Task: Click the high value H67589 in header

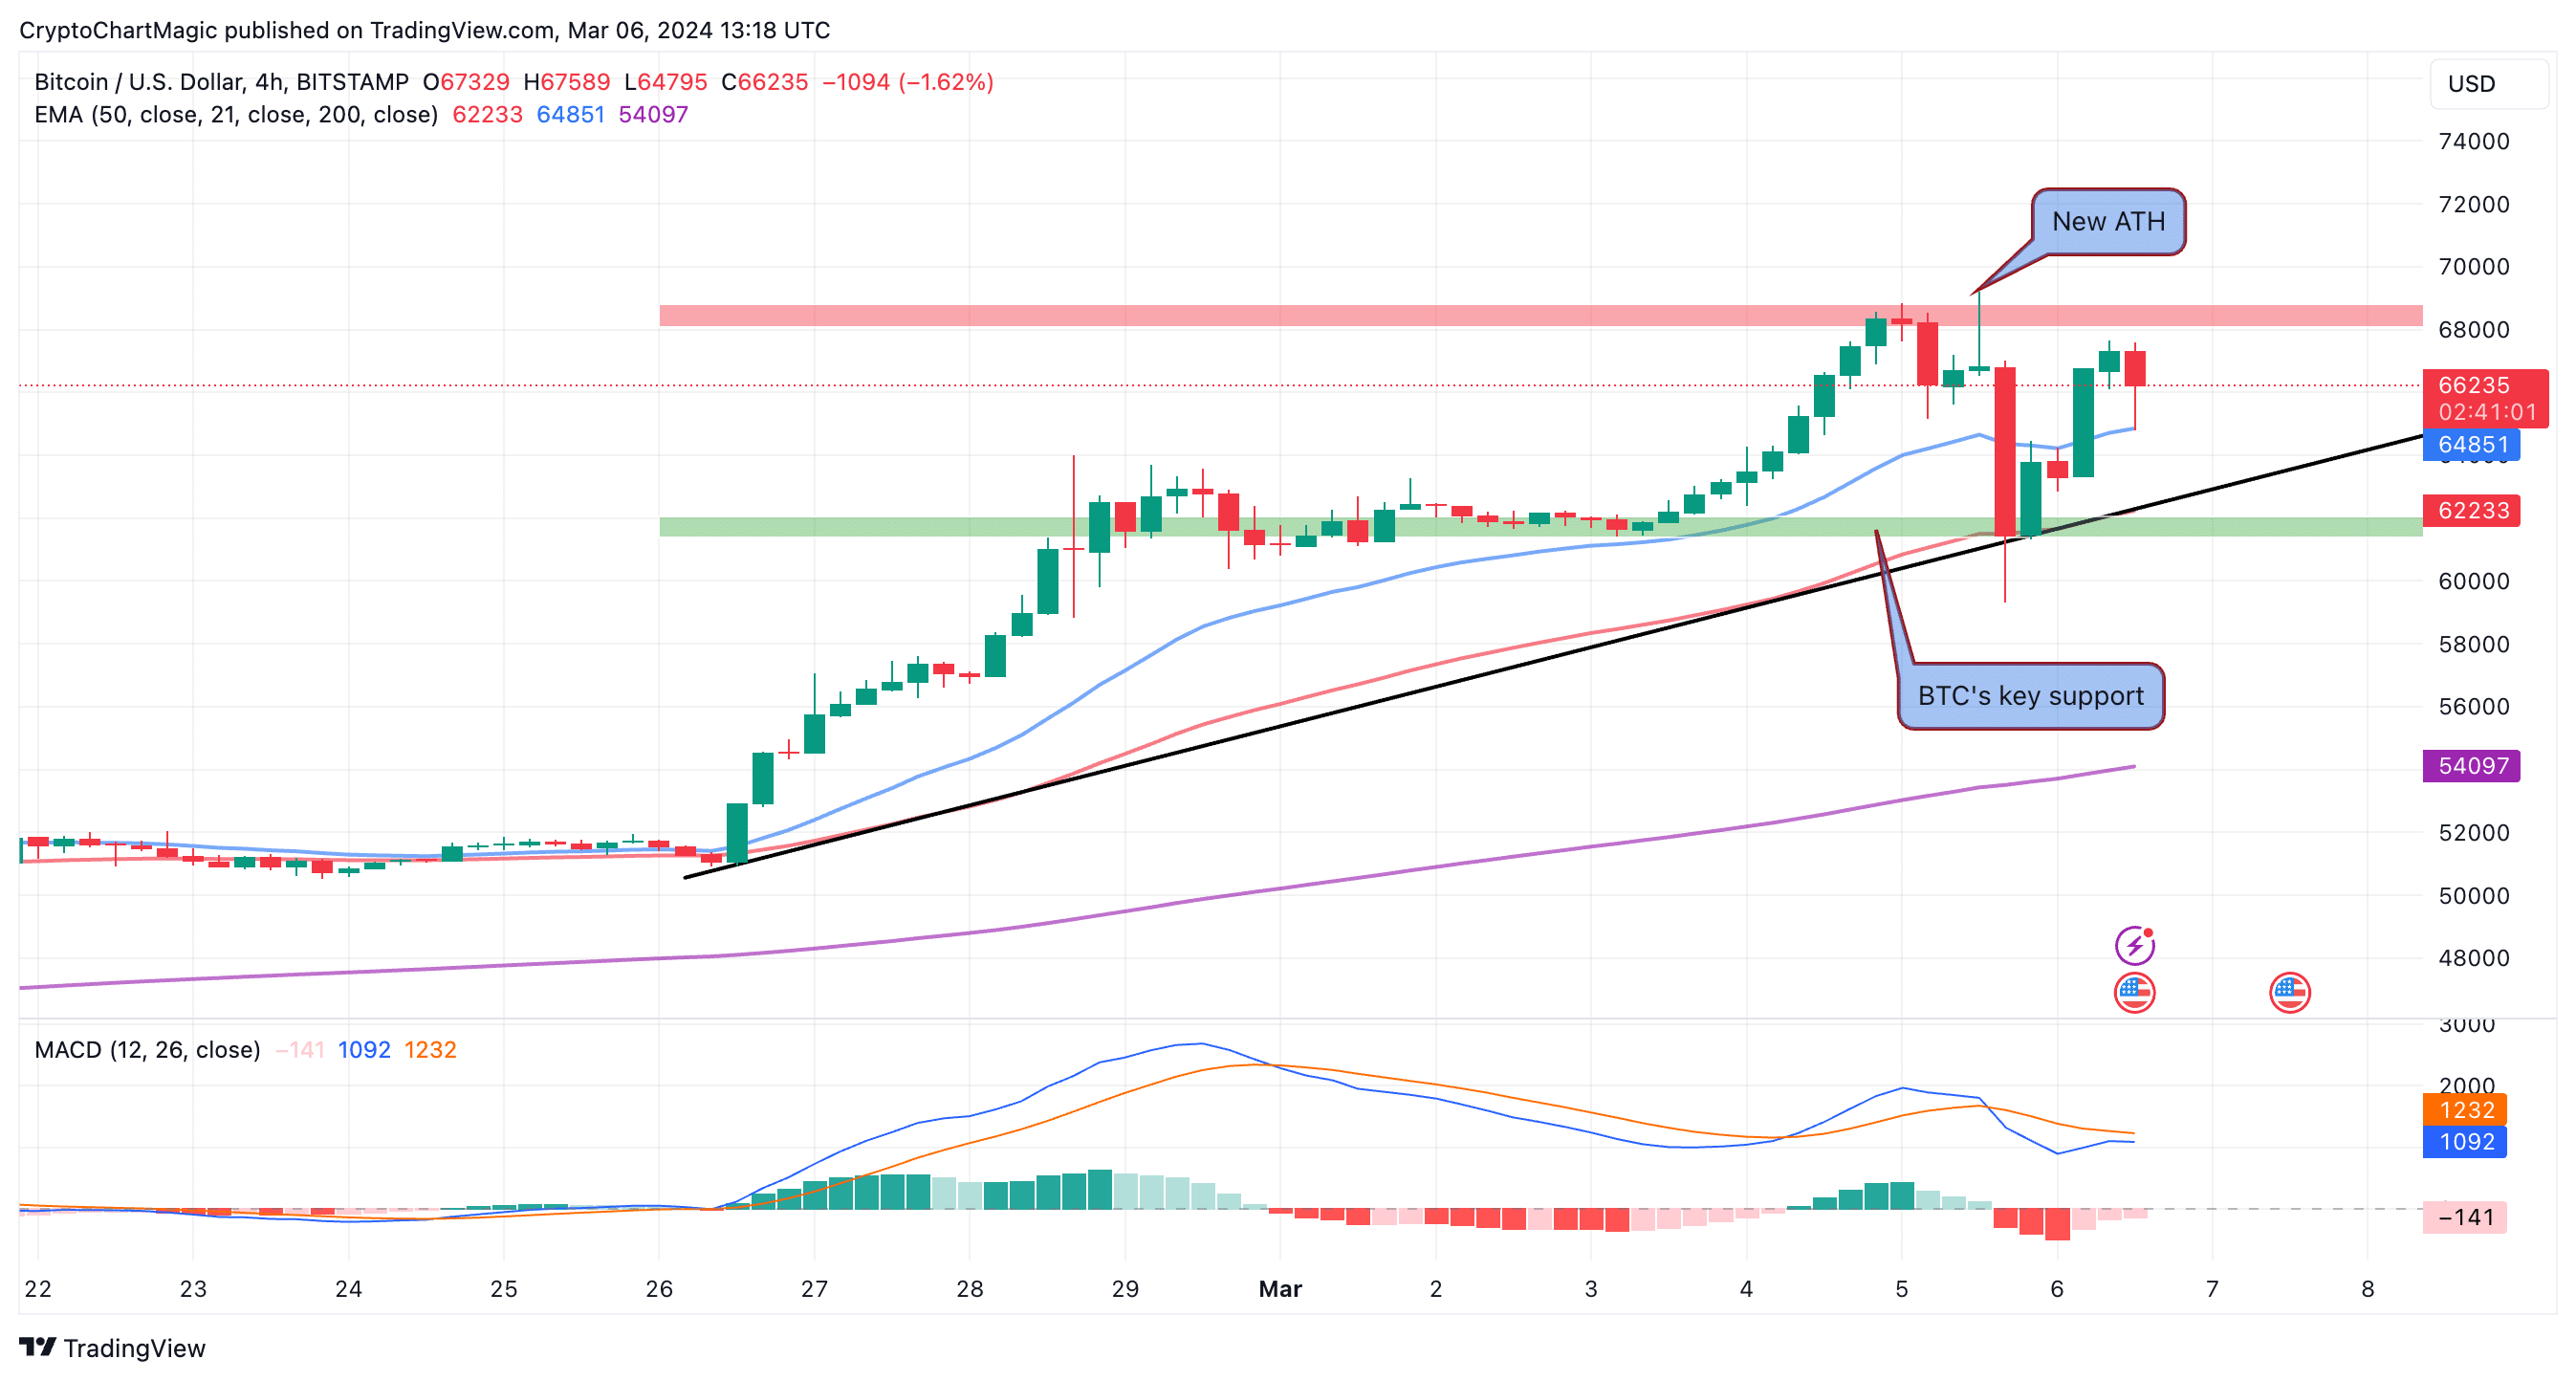Action: click(567, 82)
